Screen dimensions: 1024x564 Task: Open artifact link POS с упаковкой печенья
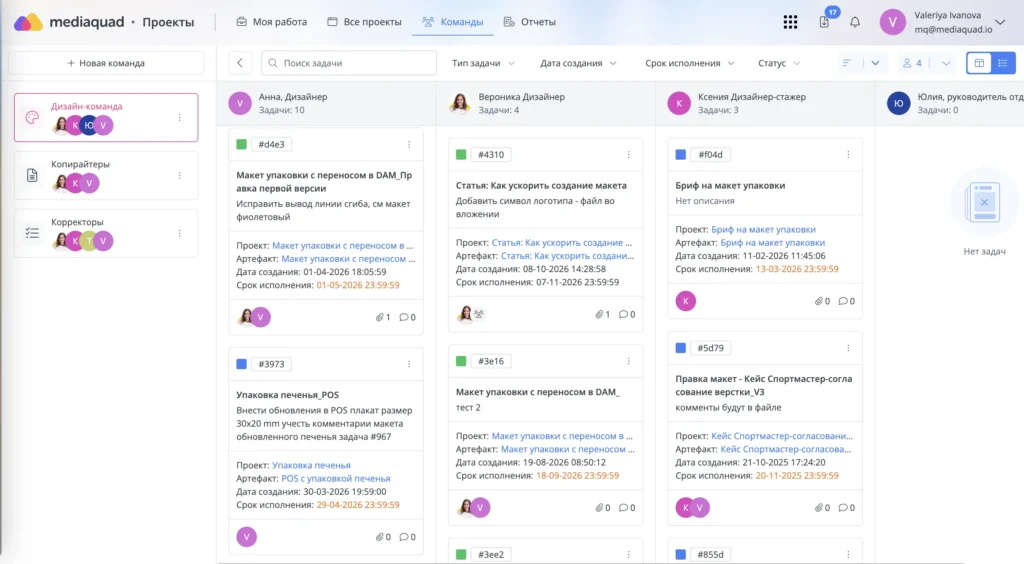336,478
